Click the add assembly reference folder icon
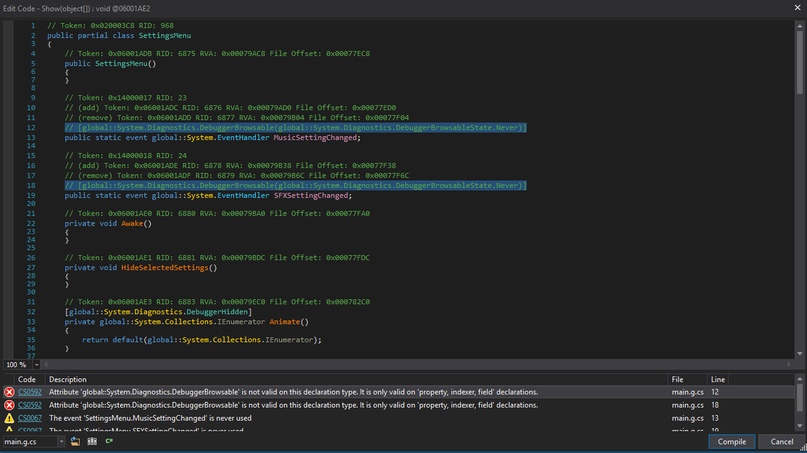The image size is (807, 453). [x=75, y=441]
